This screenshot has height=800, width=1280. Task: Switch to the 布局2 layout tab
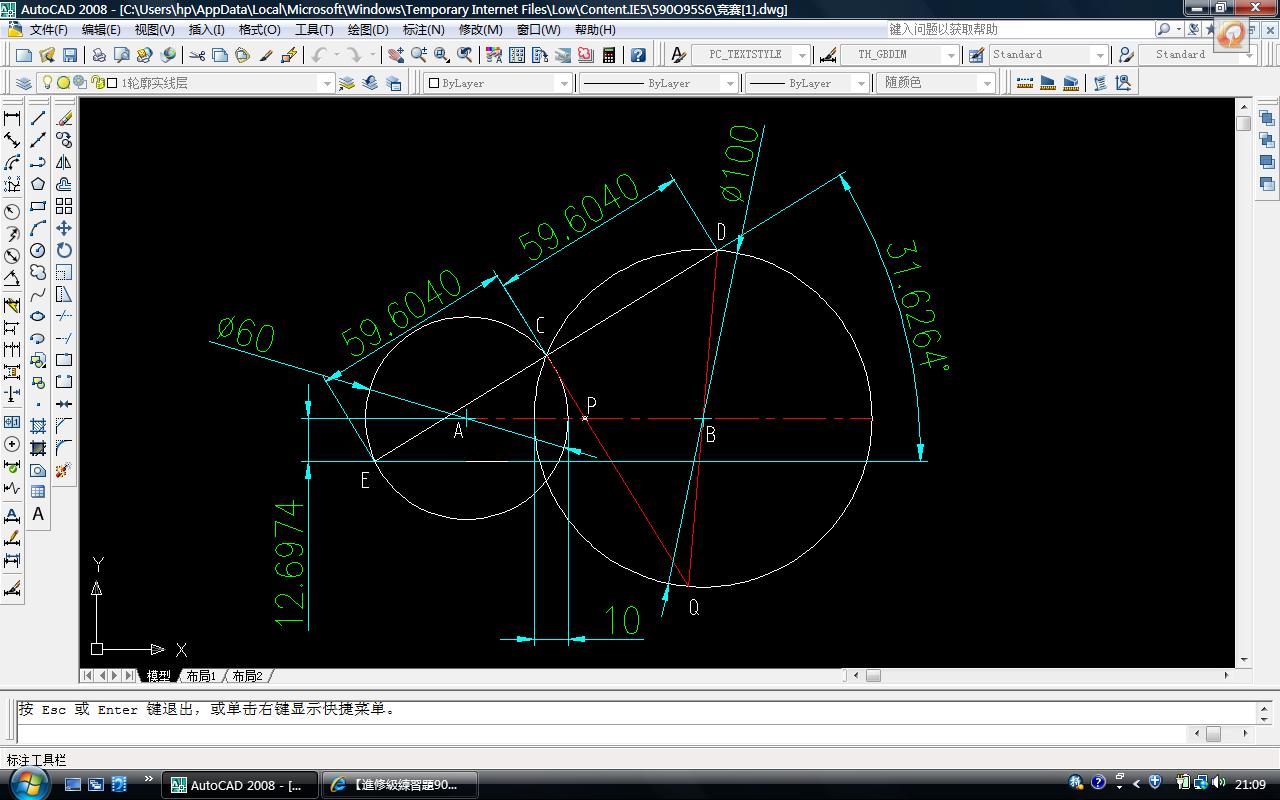pyautogui.click(x=247, y=676)
